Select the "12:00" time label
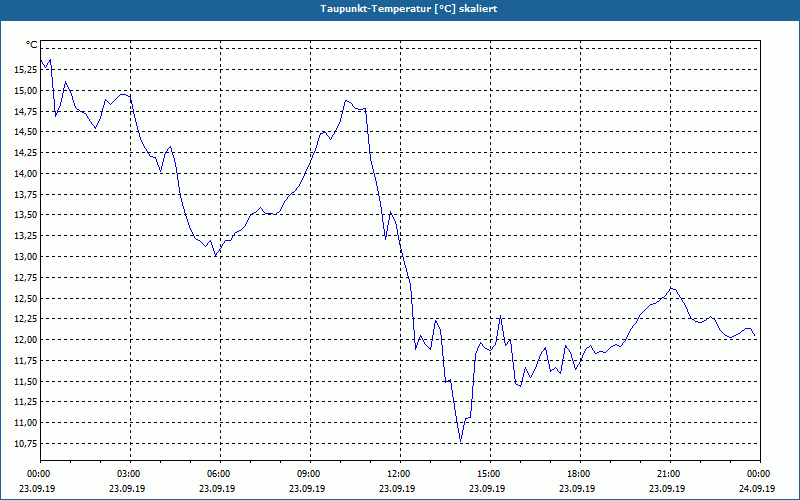The height and width of the screenshot is (500, 800). [398, 474]
